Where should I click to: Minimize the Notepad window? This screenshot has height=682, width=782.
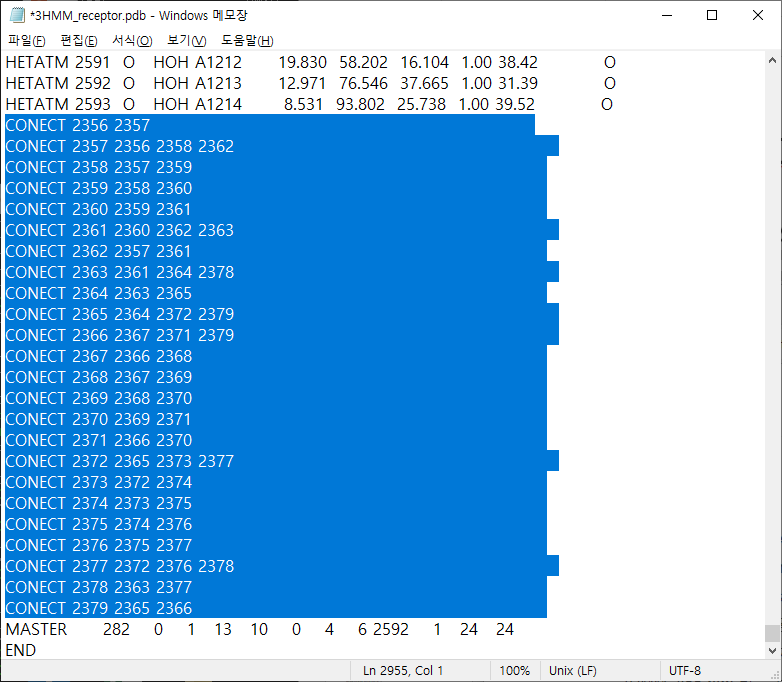667,15
